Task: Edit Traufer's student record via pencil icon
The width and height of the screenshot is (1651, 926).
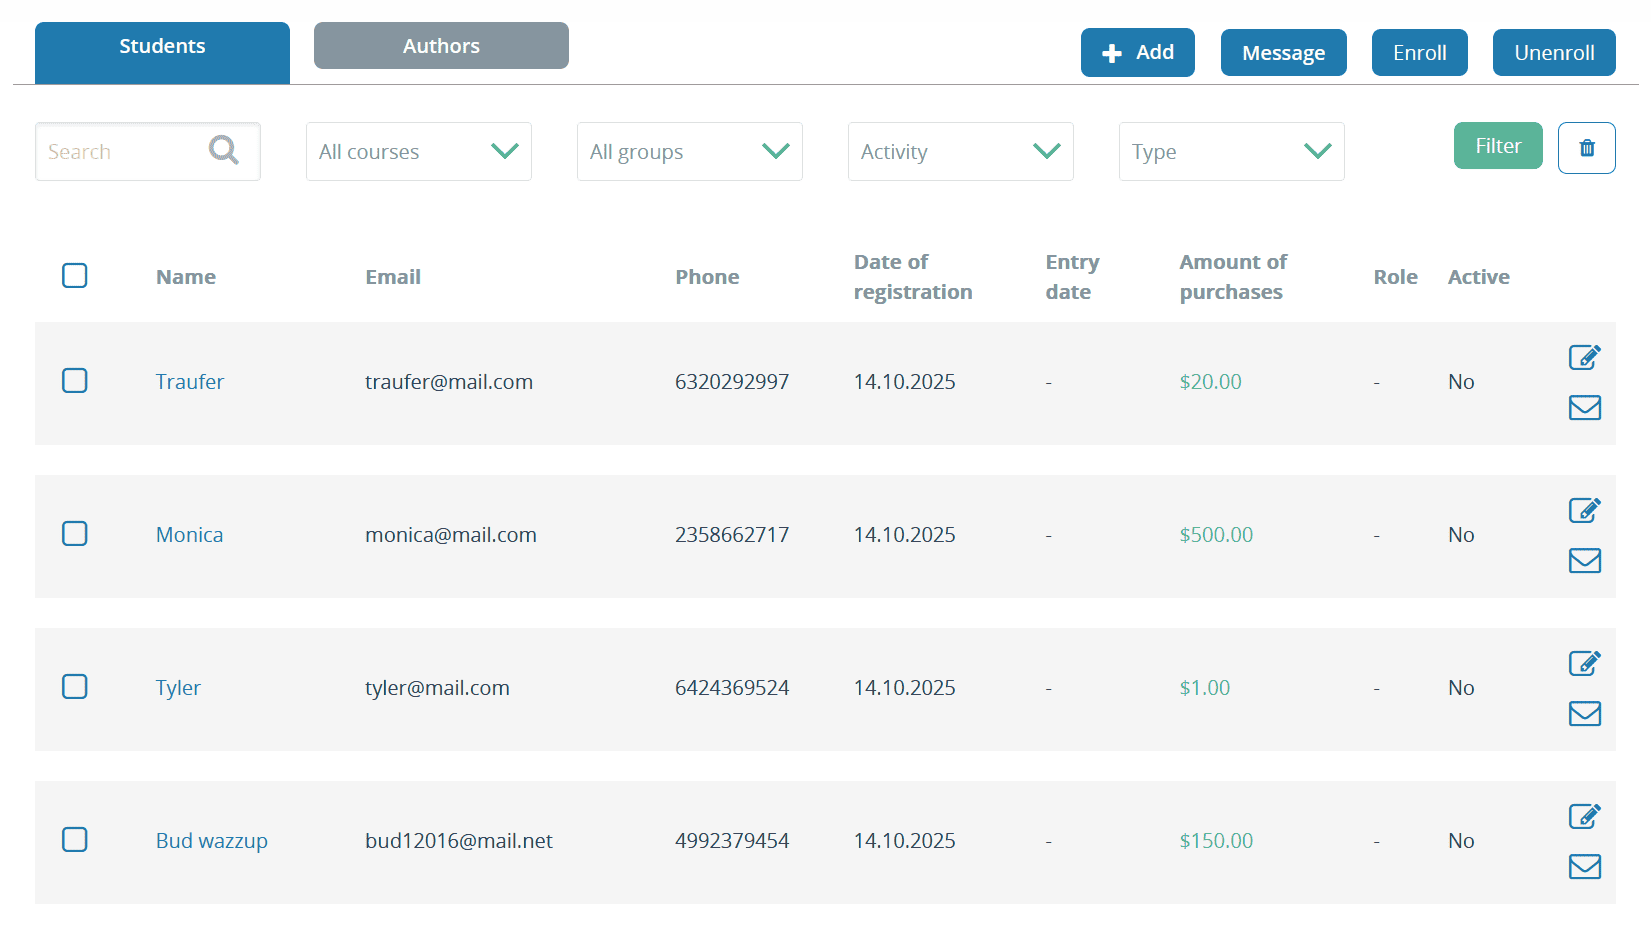Action: (1585, 357)
